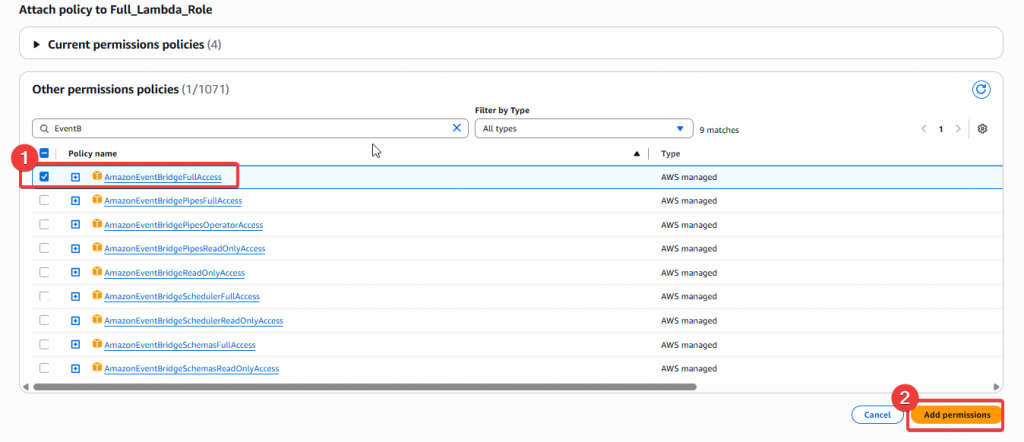Viewport: 1024px width, 442px height.
Task: Click the scrollbar right arrow
Action: coord(997,387)
